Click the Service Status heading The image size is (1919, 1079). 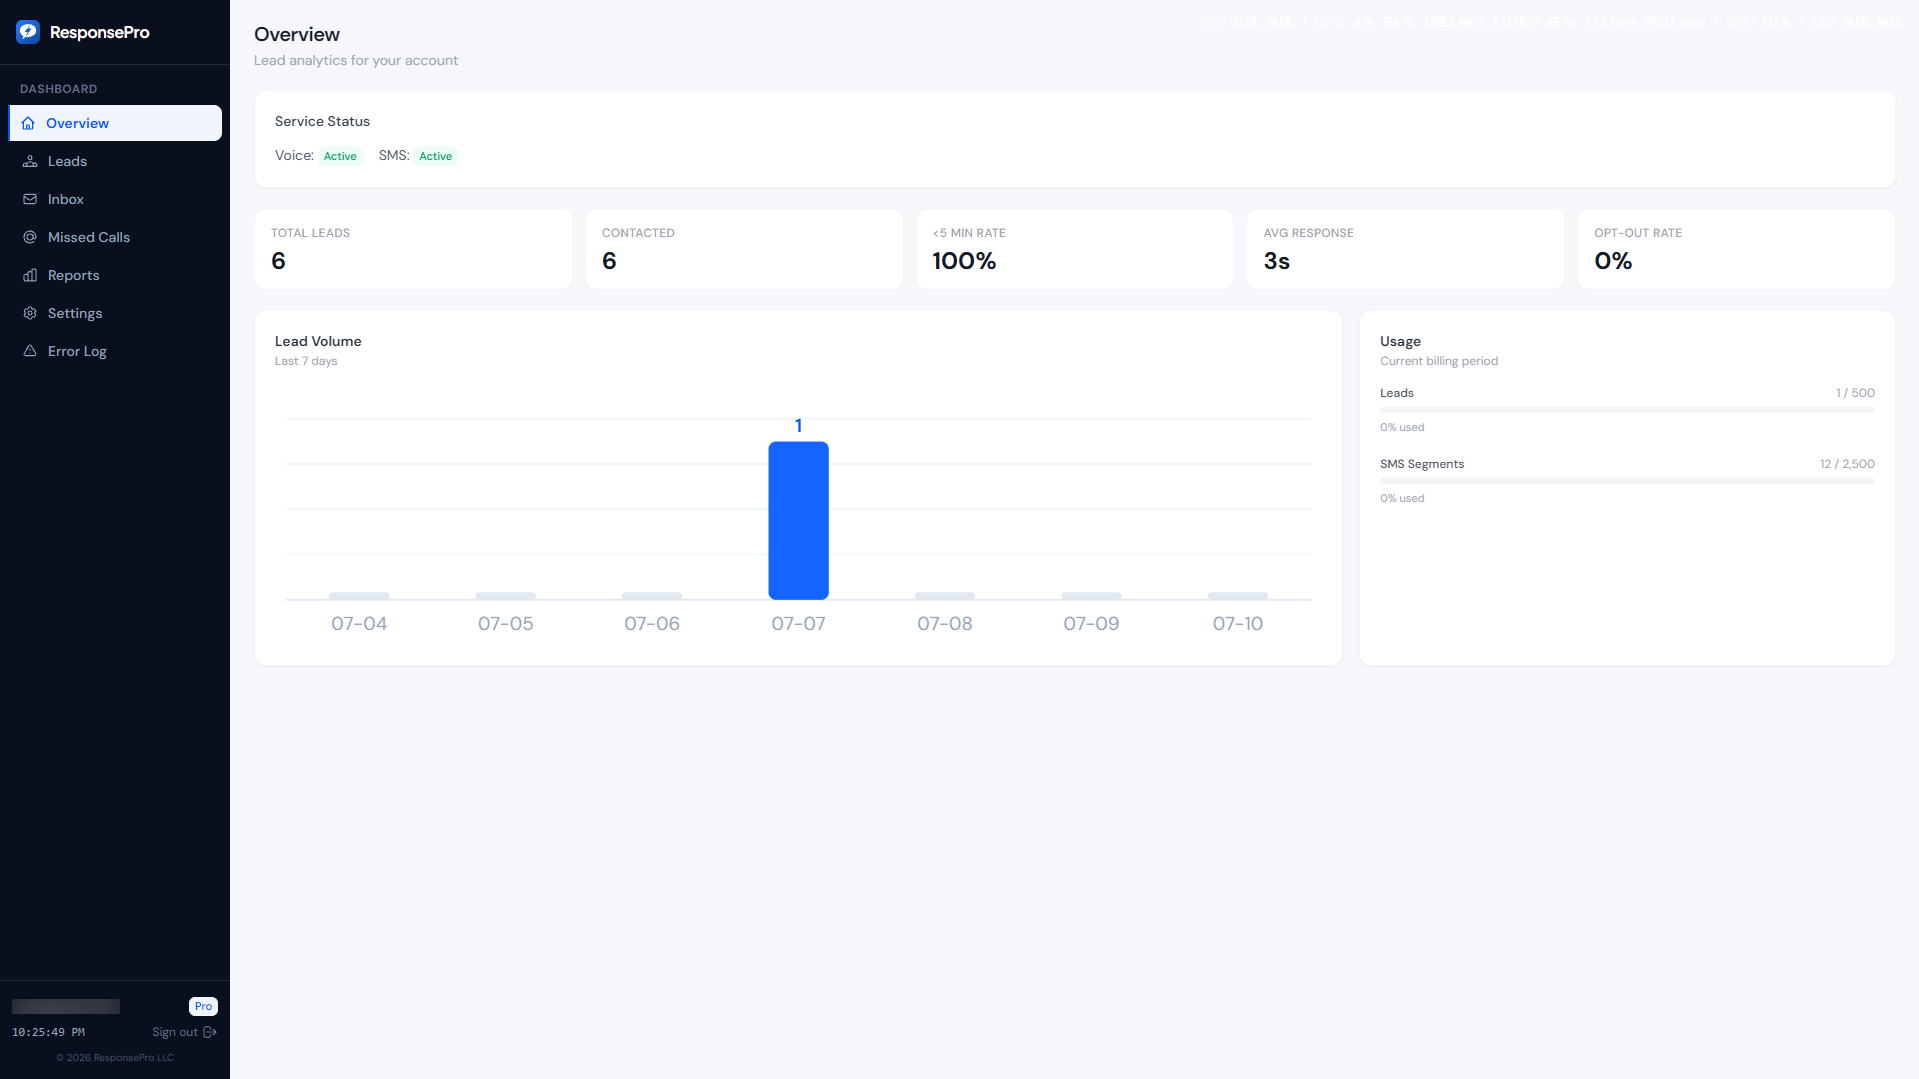tap(322, 121)
